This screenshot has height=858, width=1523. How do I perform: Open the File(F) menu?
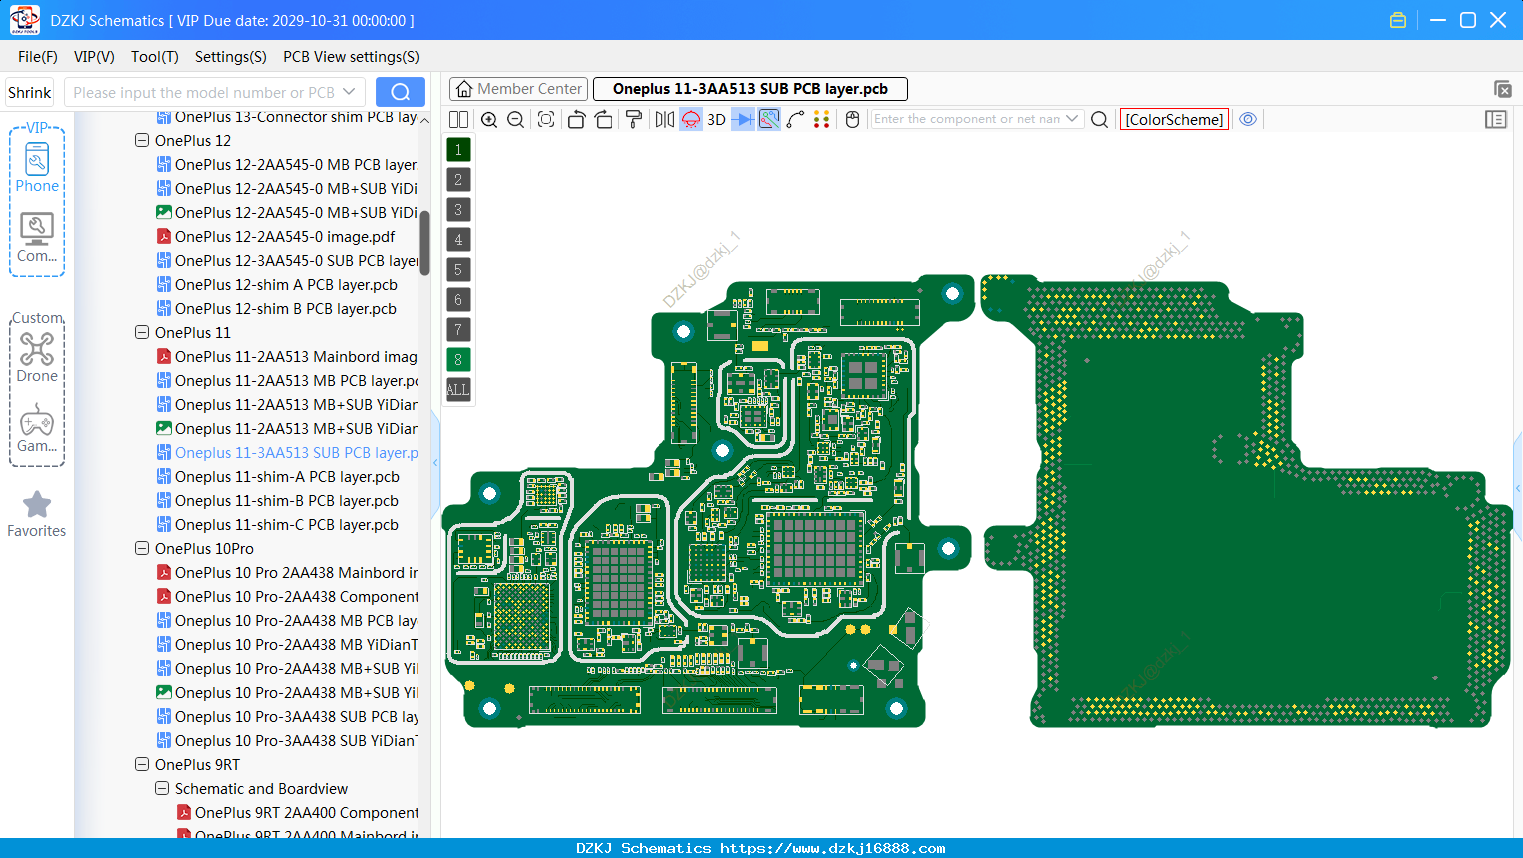point(38,57)
